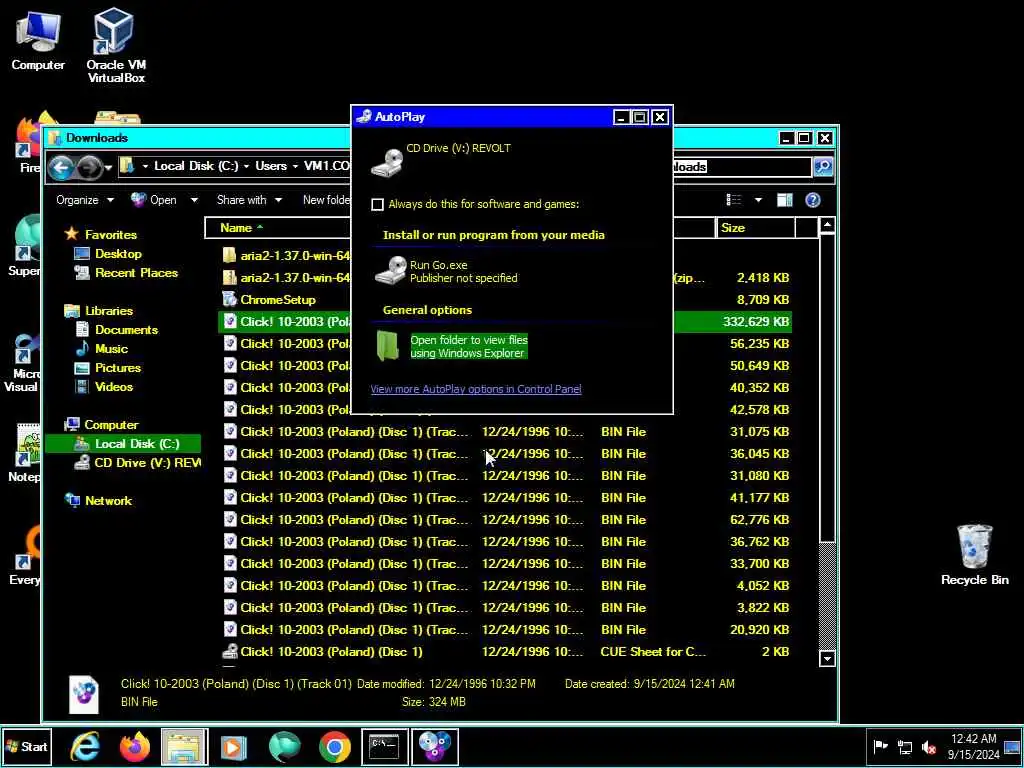
Task: Open the Start menu
Action: pyautogui.click(x=26, y=746)
